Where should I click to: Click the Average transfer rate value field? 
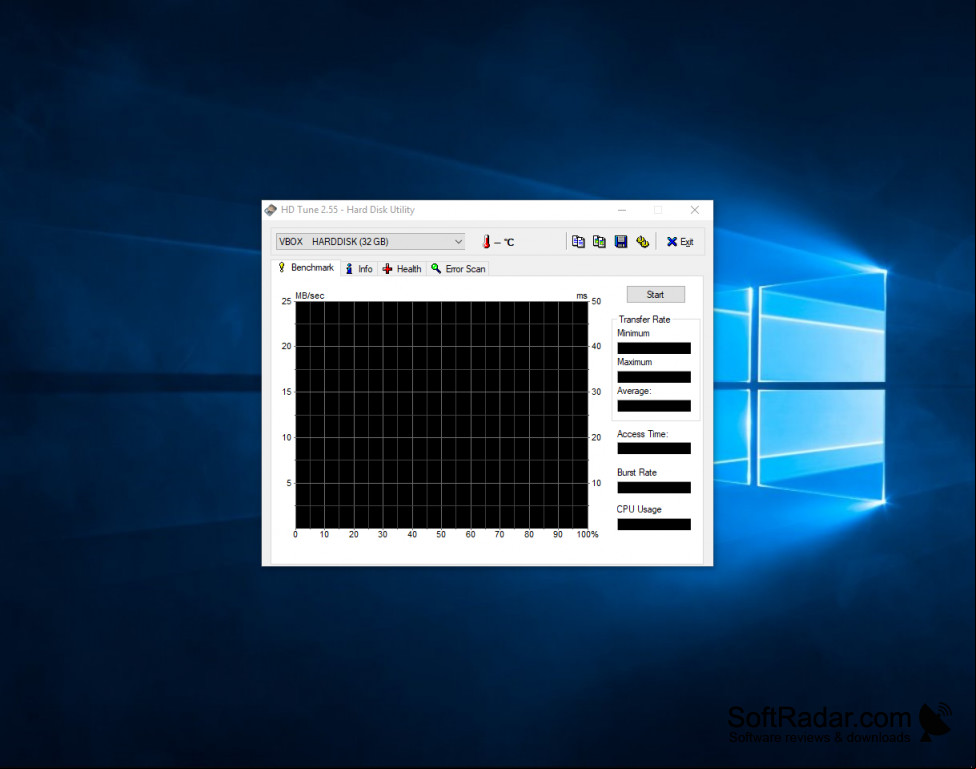654,406
